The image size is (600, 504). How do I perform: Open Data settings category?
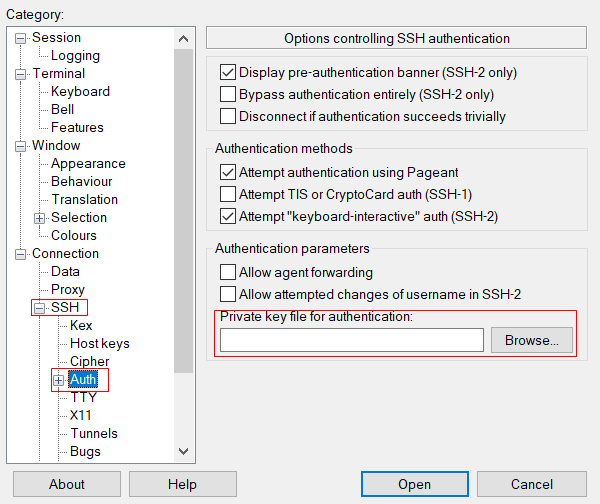click(65, 271)
